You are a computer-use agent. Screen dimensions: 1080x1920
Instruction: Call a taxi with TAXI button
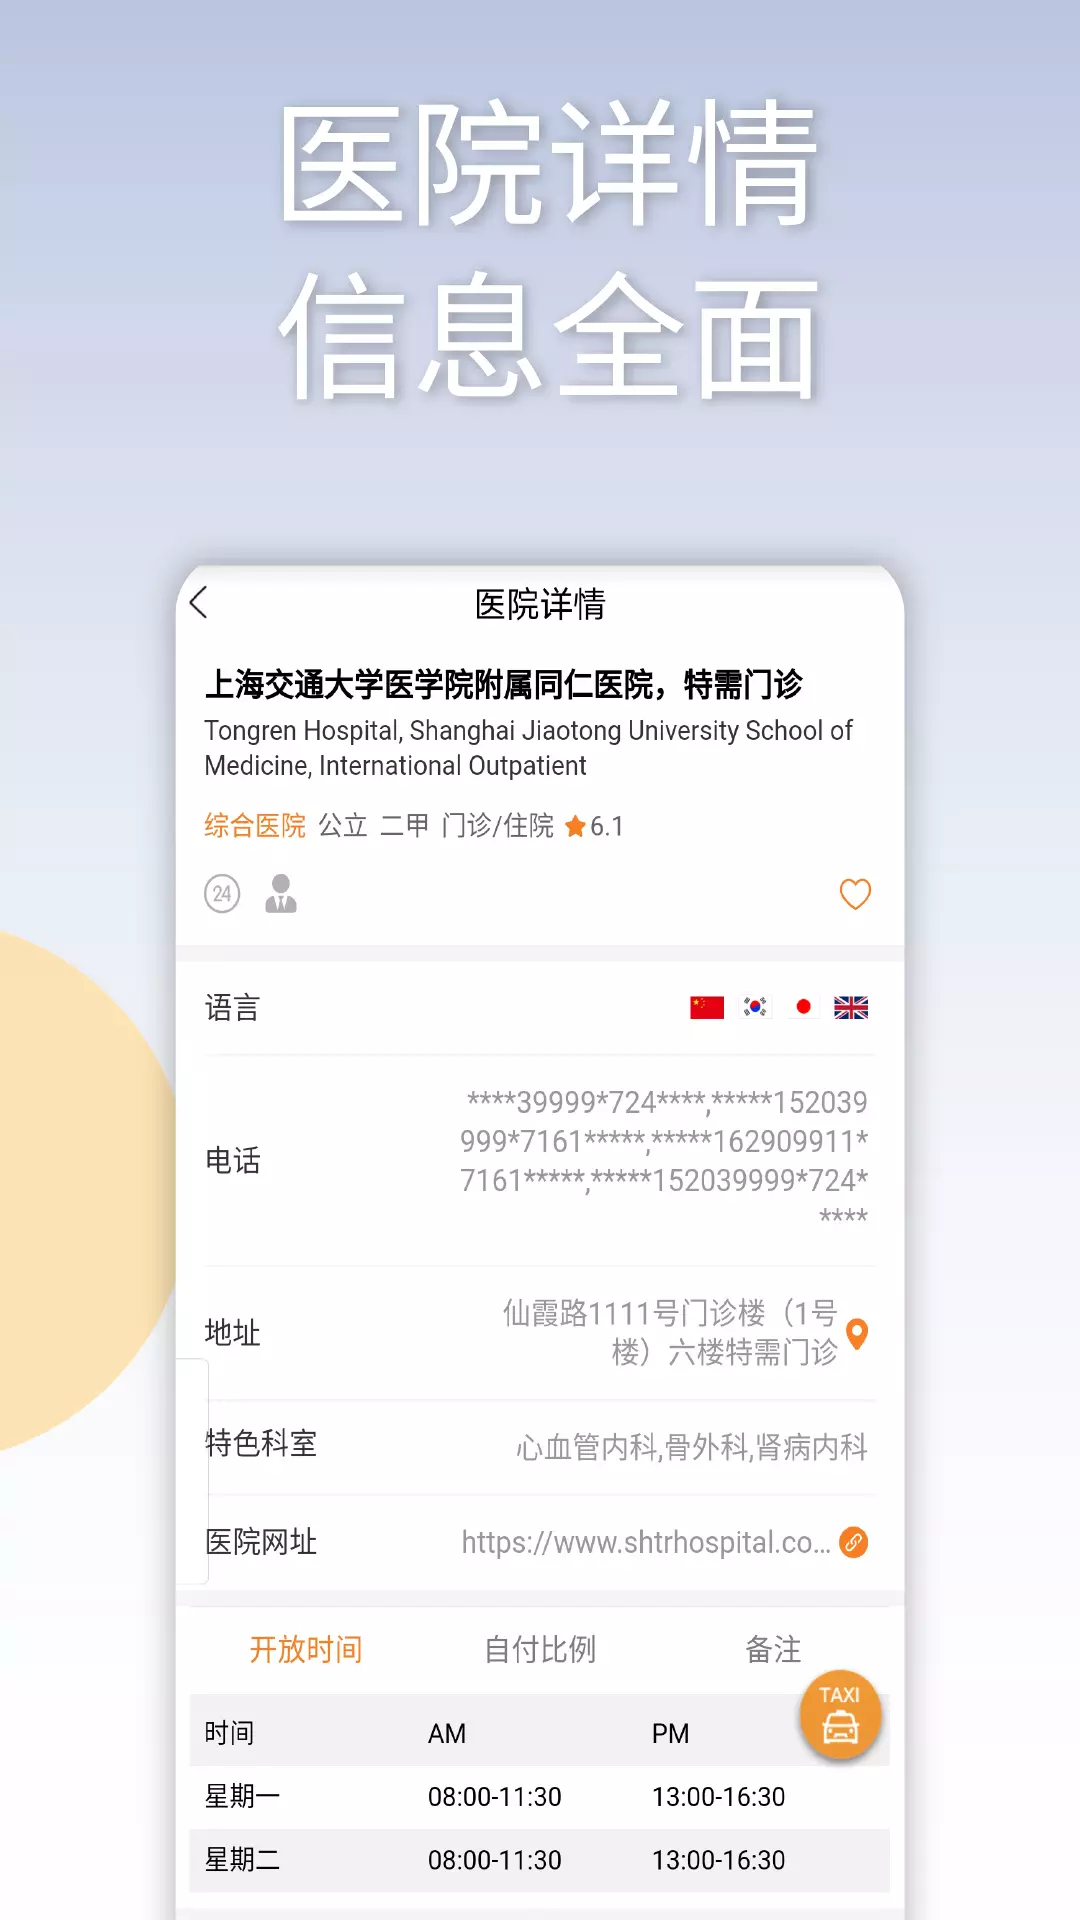(840, 1715)
